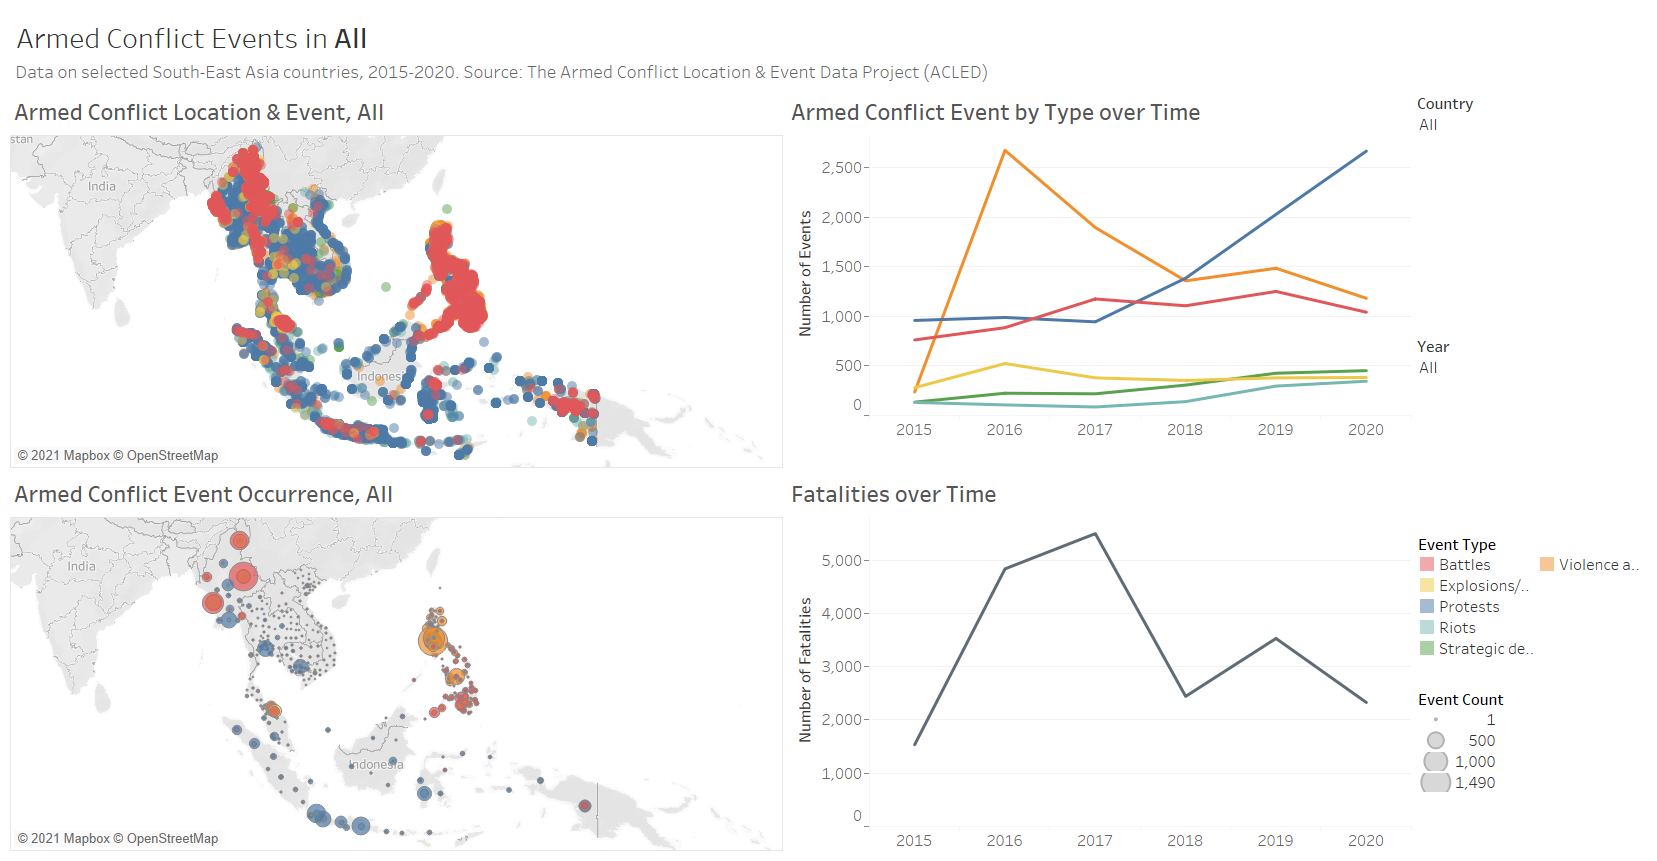Click the Event Count 500 circle icon
This screenshot has width=1657, height=861.
coord(1436,741)
